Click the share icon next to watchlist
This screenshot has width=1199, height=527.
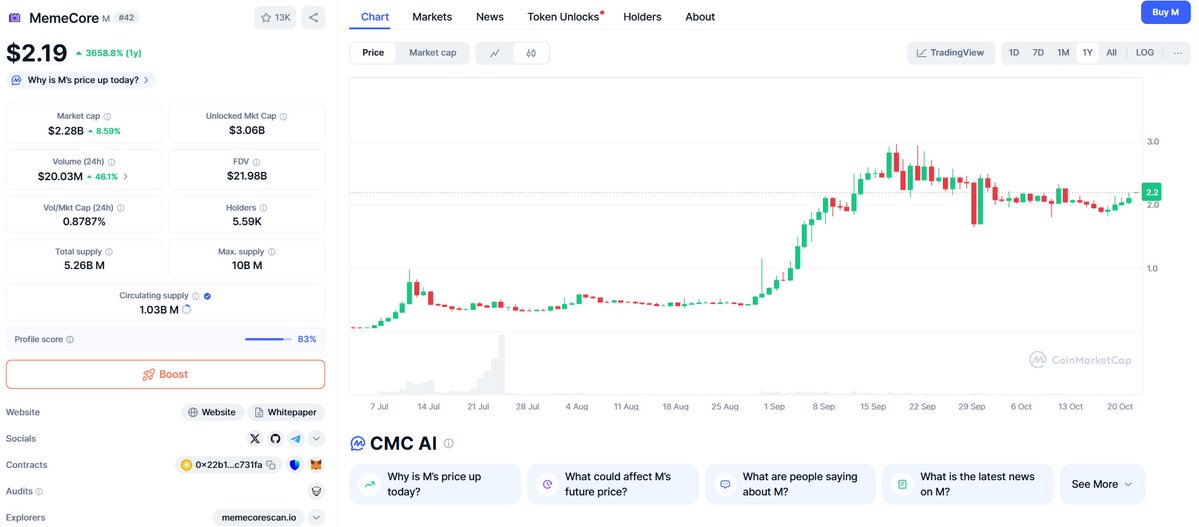(313, 17)
